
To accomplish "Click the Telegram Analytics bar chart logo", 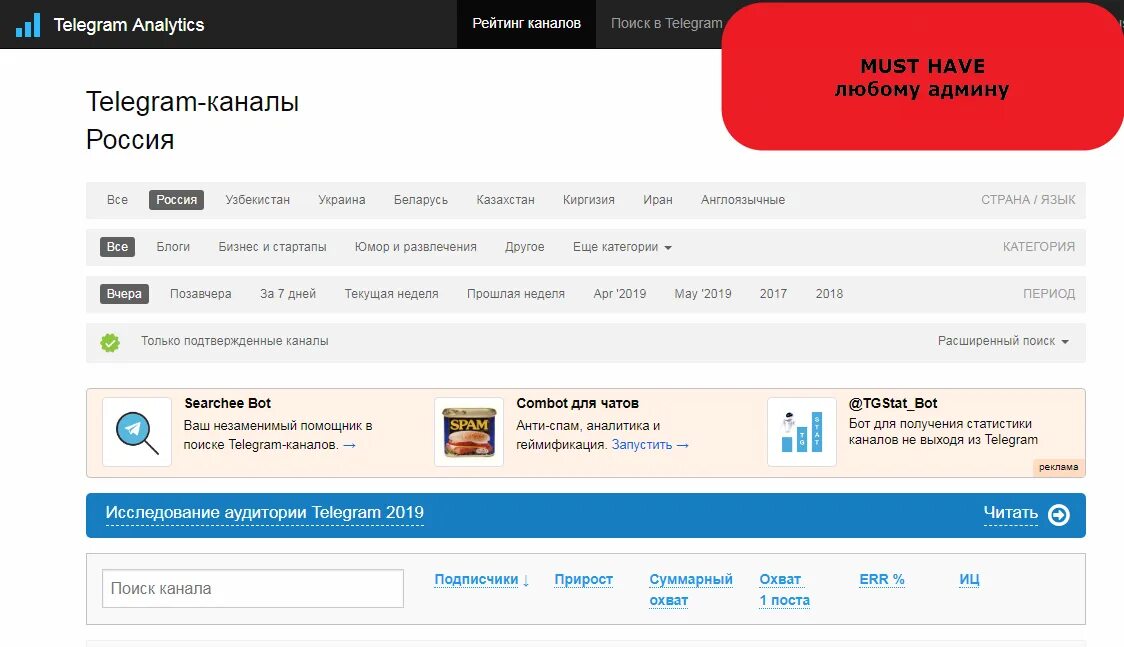I will tap(28, 25).
